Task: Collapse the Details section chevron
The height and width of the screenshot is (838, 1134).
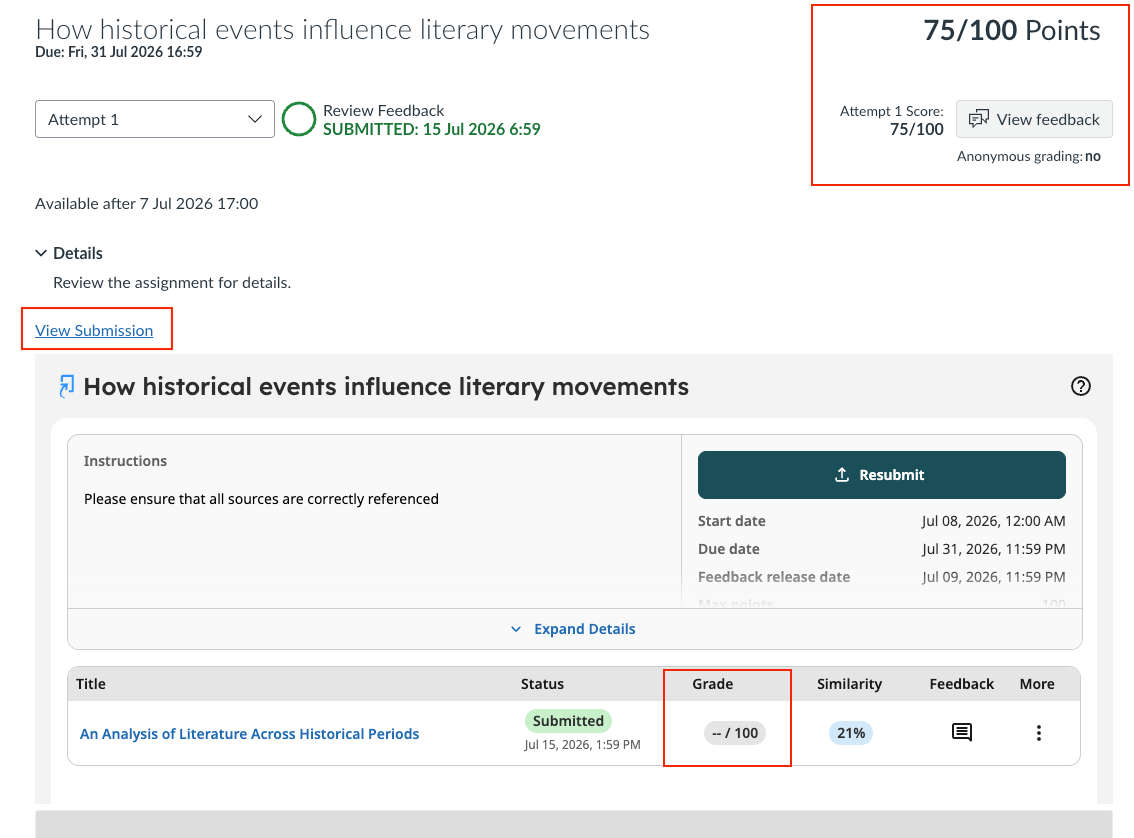Action: (x=41, y=253)
